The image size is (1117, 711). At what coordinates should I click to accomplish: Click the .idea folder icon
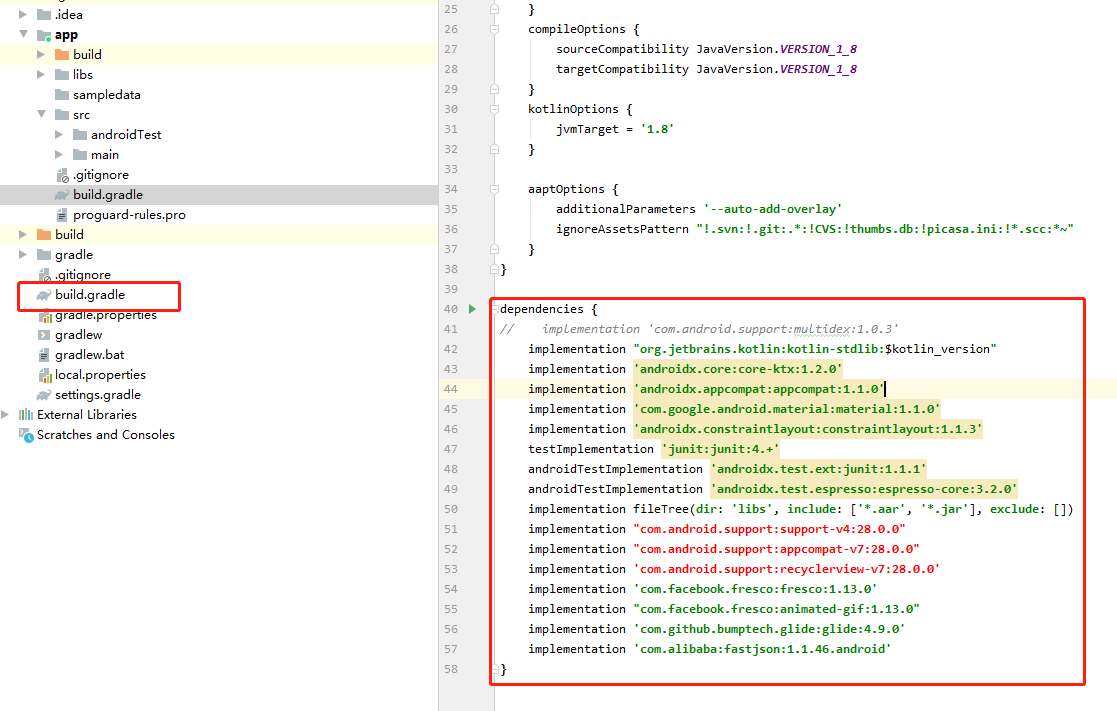click(x=43, y=14)
